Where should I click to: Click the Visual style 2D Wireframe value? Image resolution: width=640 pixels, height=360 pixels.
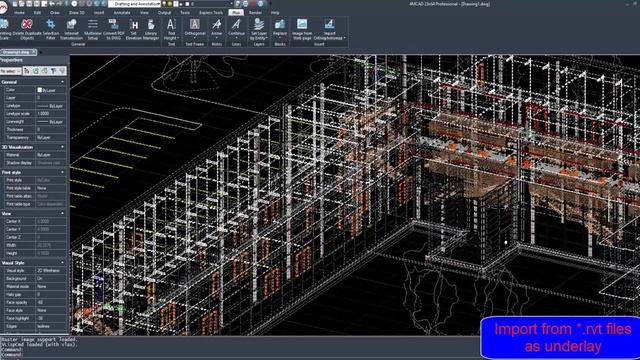[51, 270]
